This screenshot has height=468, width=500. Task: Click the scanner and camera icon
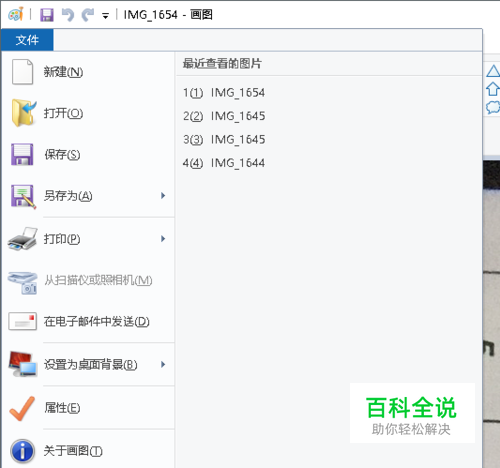[x=23, y=283]
